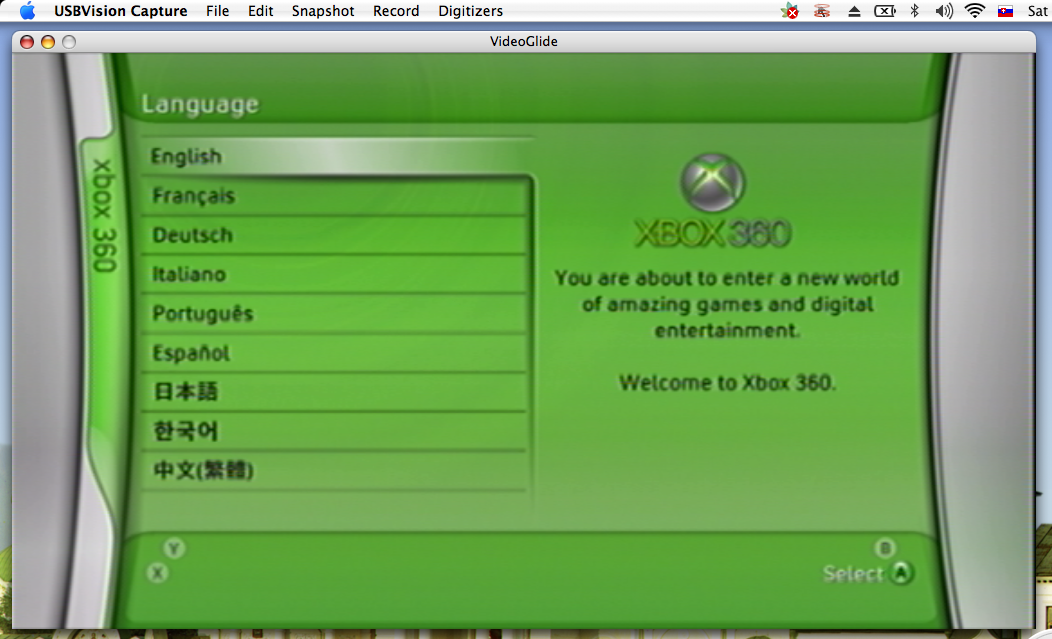Click the Select label text
1052x639 pixels.
[x=853, y=574]
